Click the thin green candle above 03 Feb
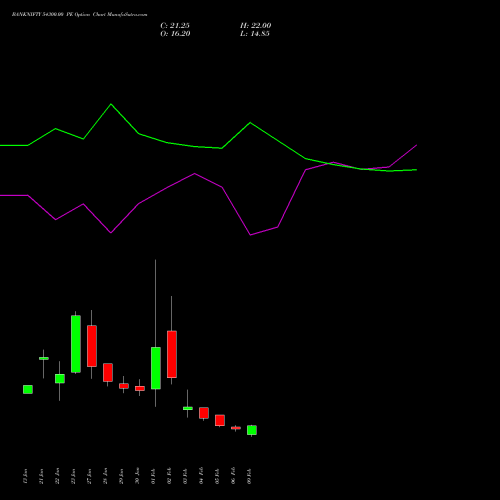This screenshot has height=500, width=500. tap(188, 408)
